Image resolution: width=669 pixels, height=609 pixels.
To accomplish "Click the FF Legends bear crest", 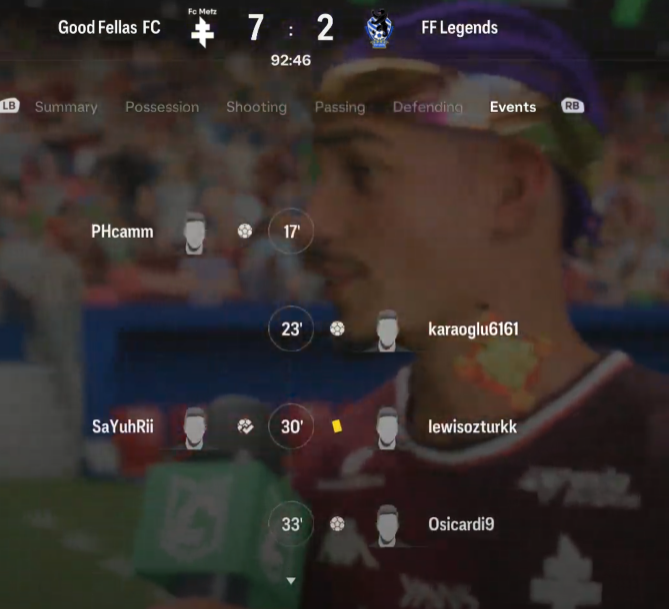I will click(x=379, y=29).
